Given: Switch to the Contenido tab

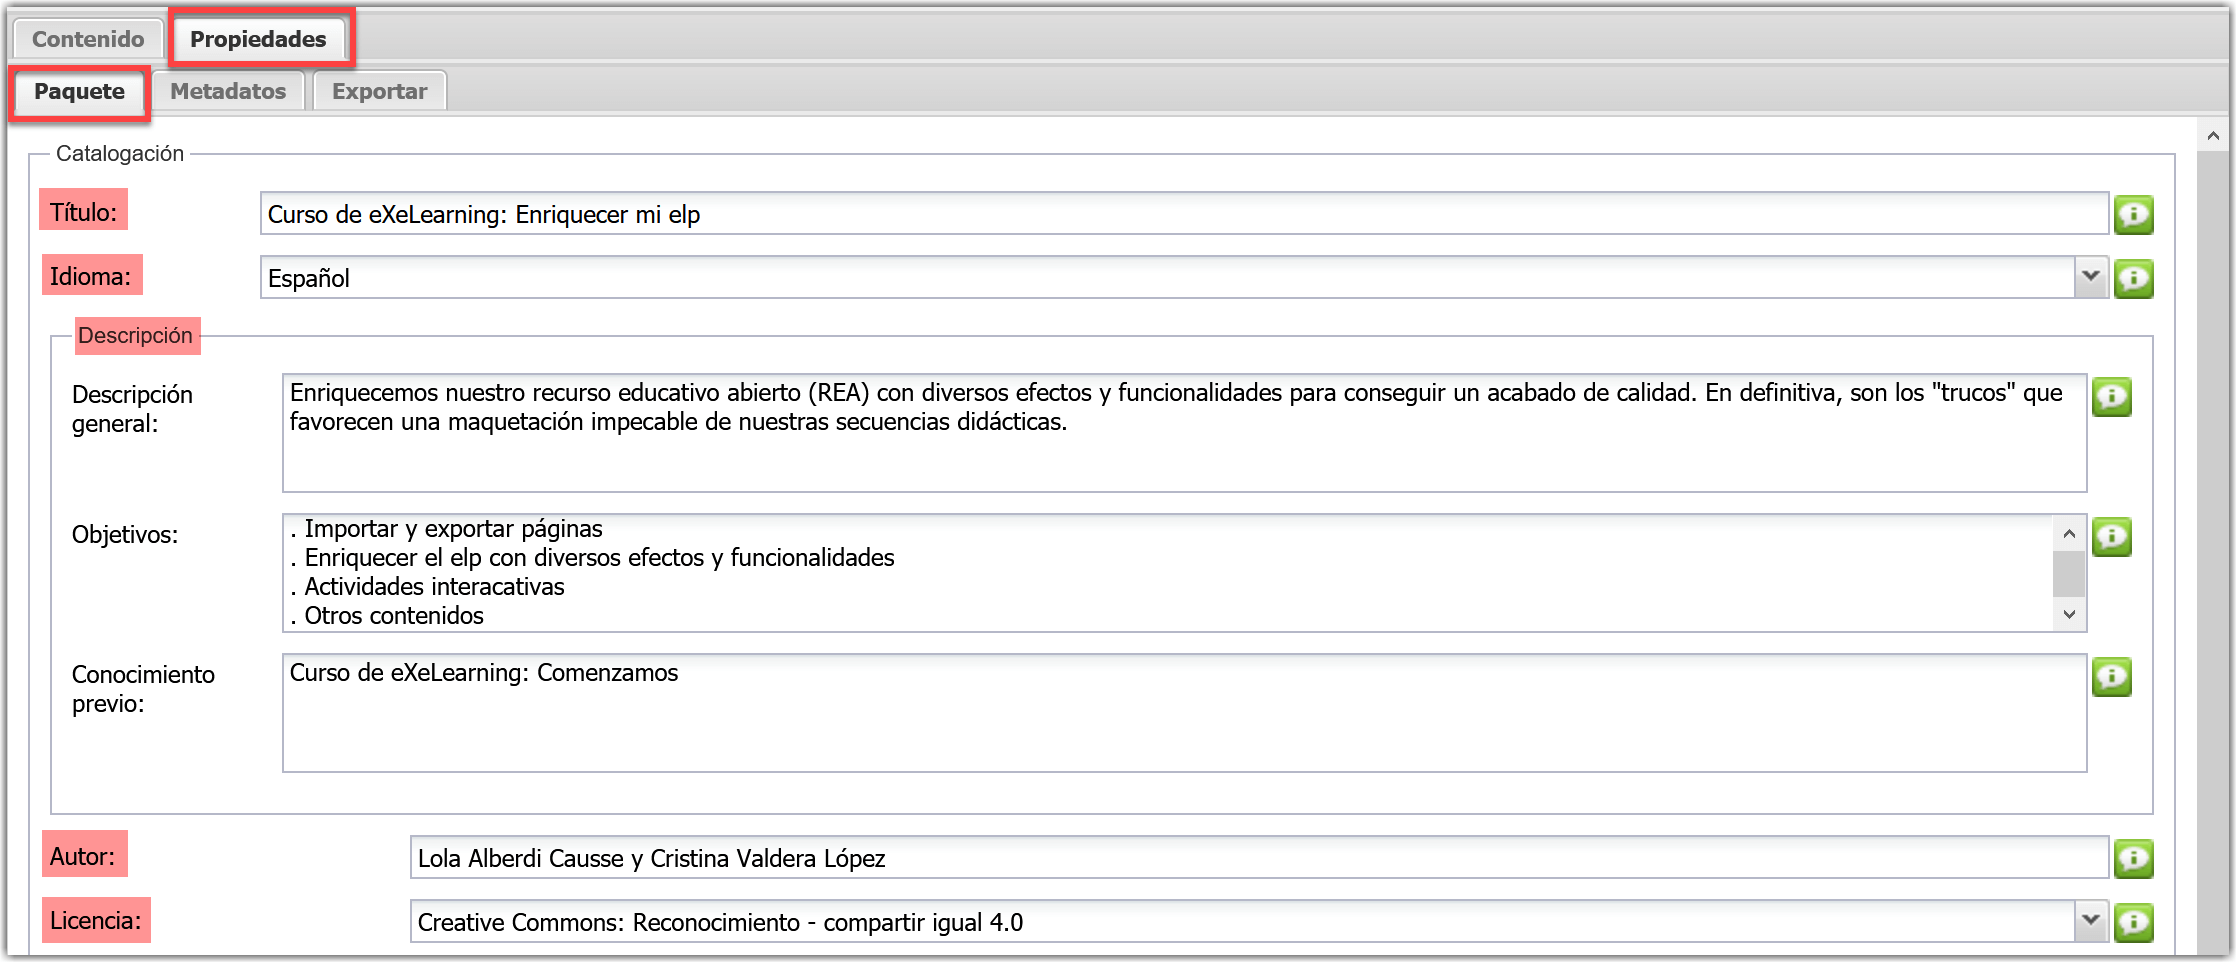Looking at the screenshot, I should (88, 39).
